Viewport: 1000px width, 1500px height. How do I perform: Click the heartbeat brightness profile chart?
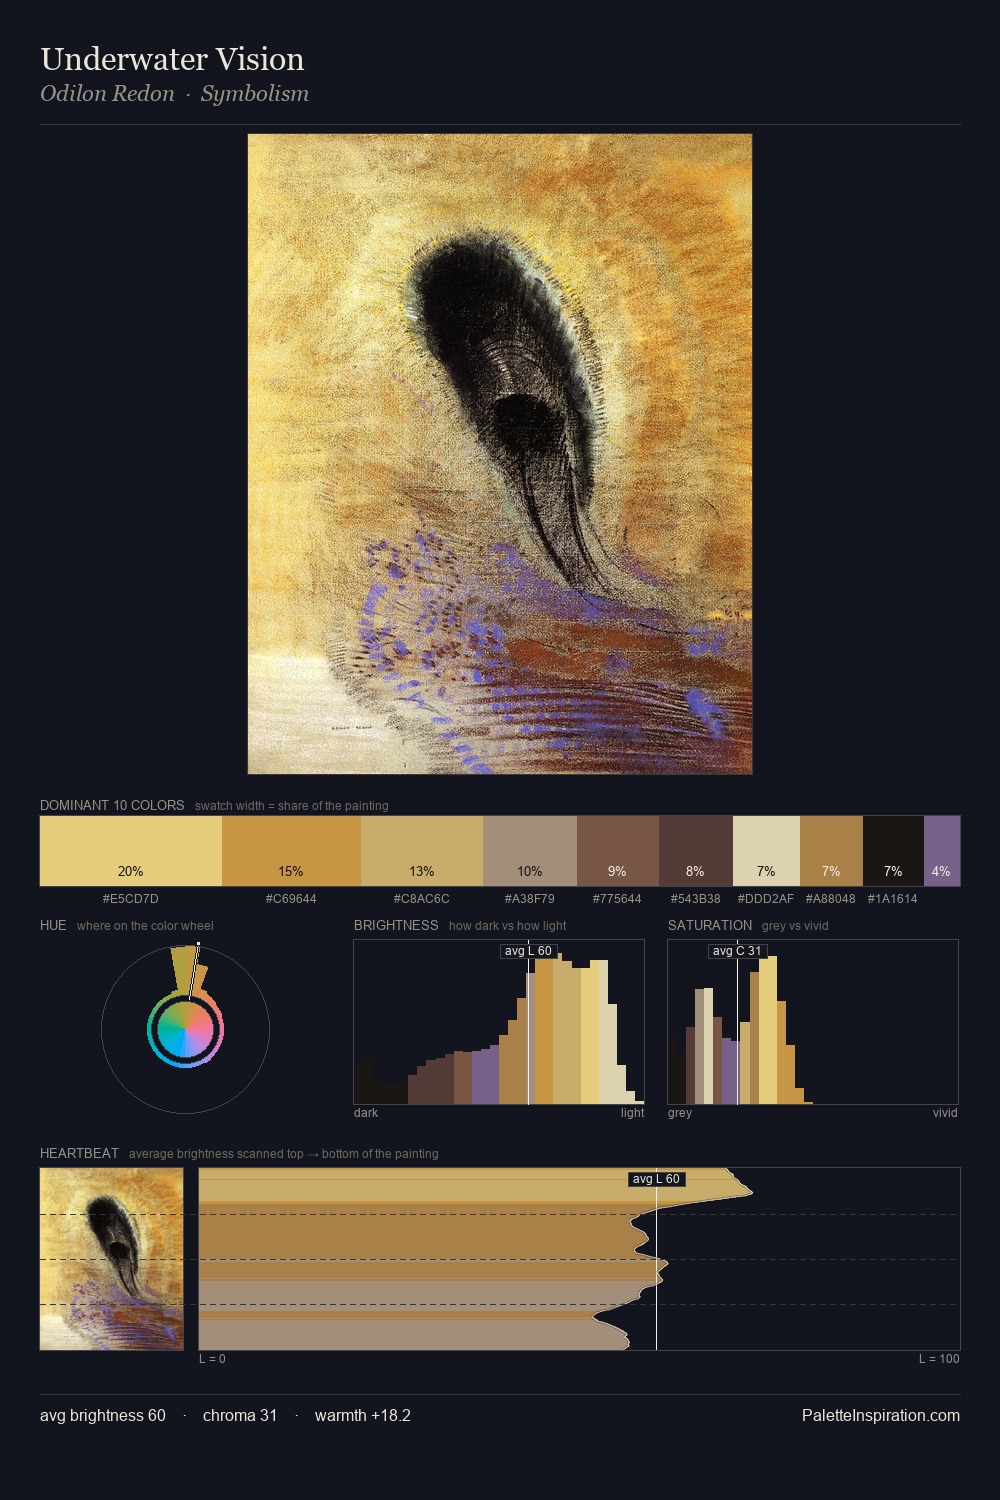(580, 1259)
